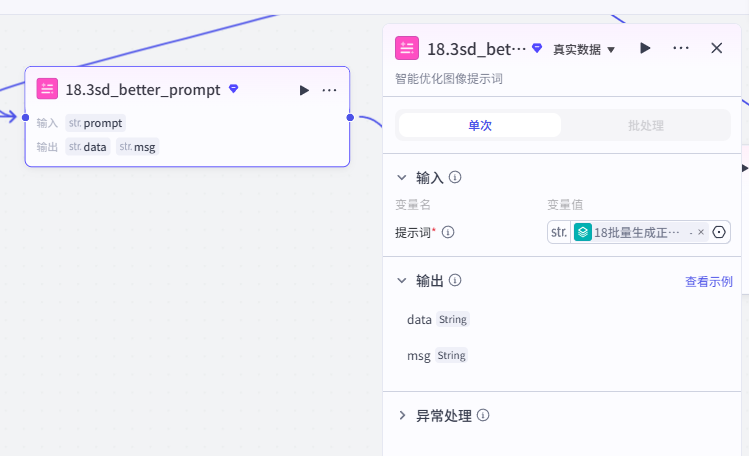Show info tooltip for 提示词
Screen dimensions: 749x456
point(448,232)
